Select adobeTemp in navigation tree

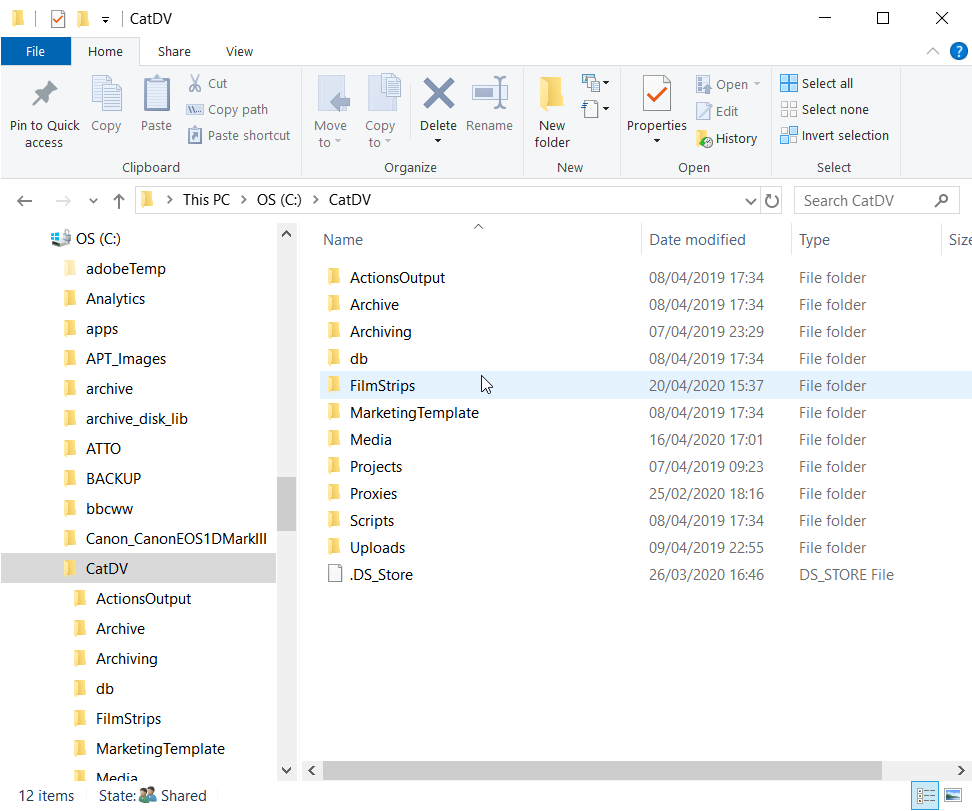[126, 269]
